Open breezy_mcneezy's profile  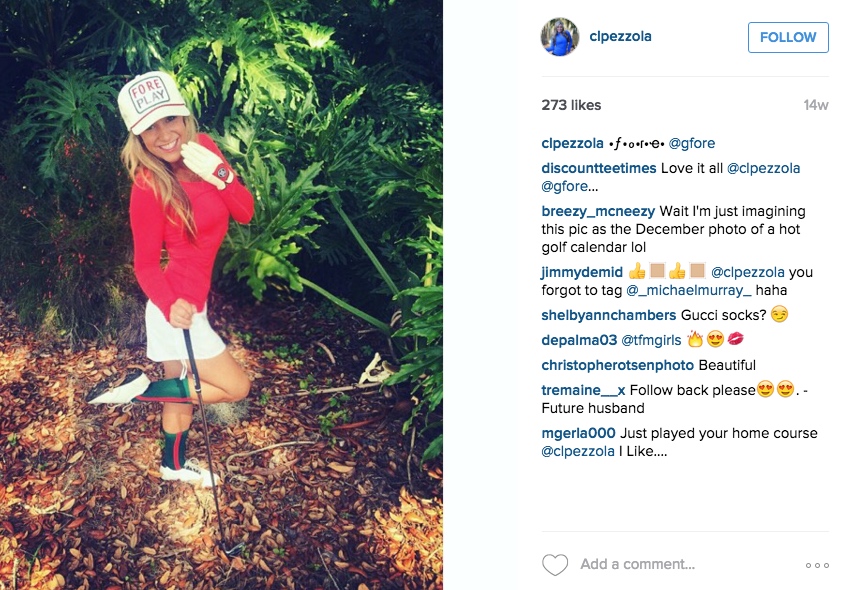598,211
